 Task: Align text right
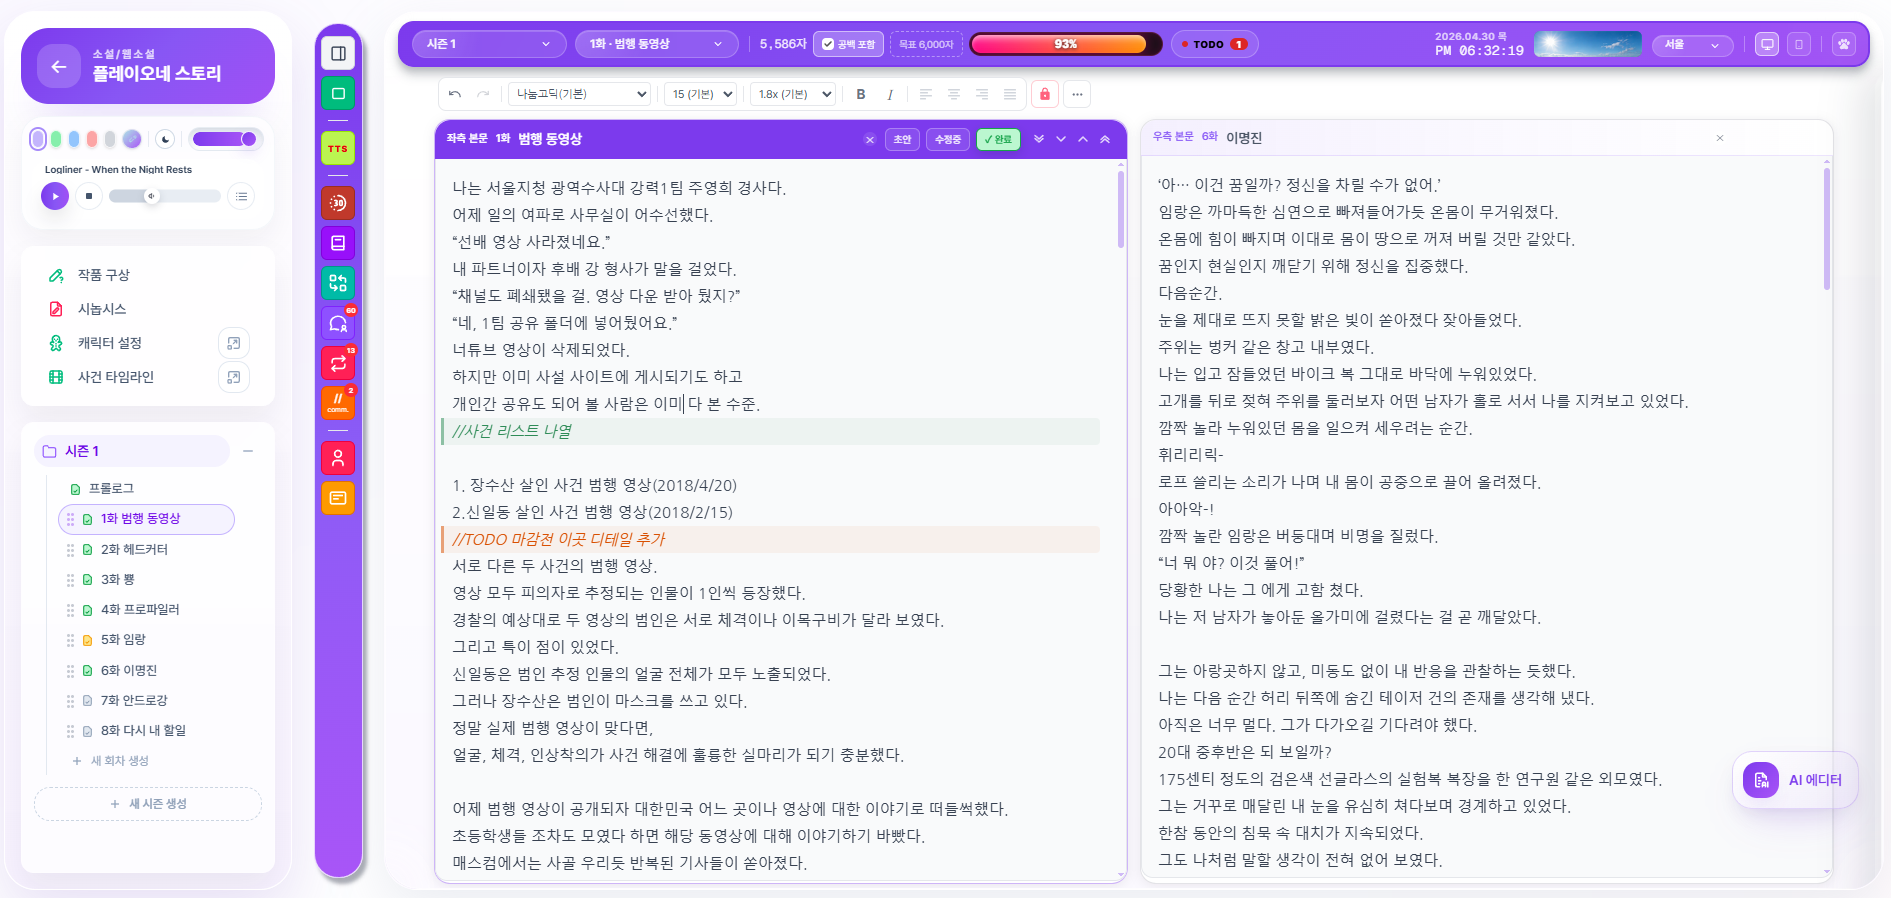pyautogui.click(x=982, y=94)
